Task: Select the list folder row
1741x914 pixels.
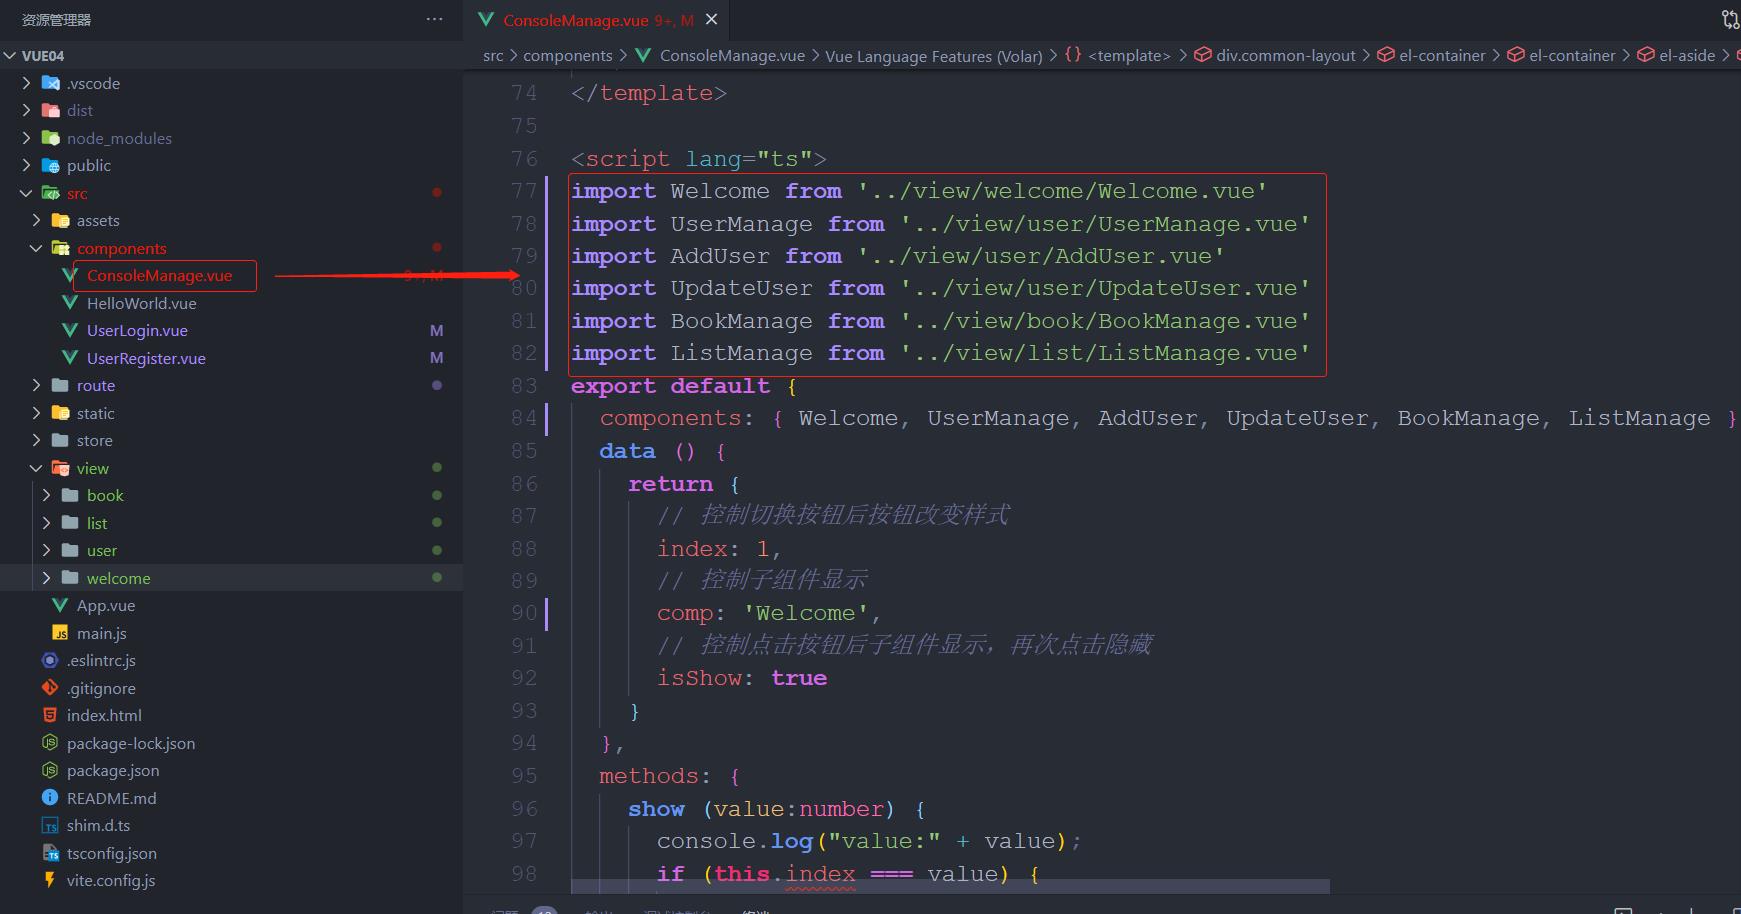Action: (x=231, y=523)
